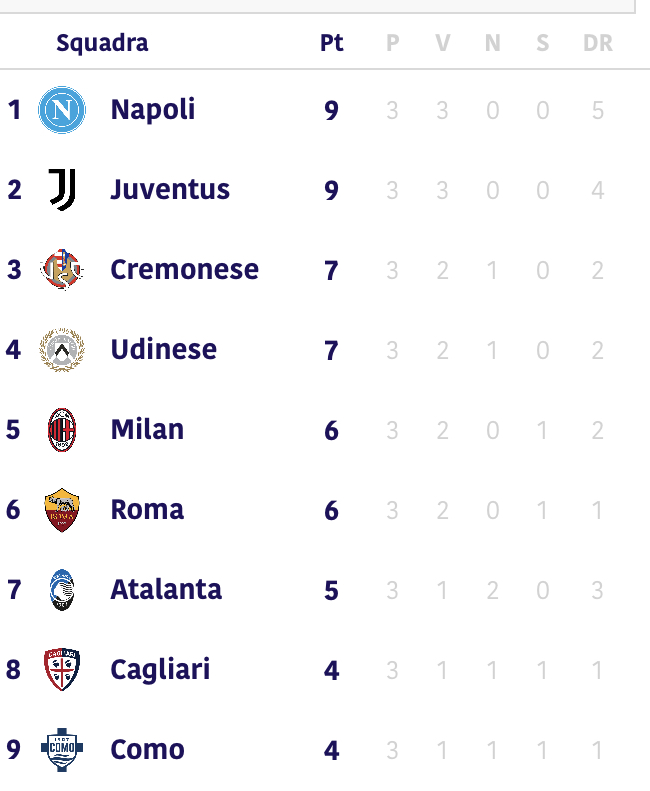Select the Cremonese team name
650x791 pixels.
[185, 269]
